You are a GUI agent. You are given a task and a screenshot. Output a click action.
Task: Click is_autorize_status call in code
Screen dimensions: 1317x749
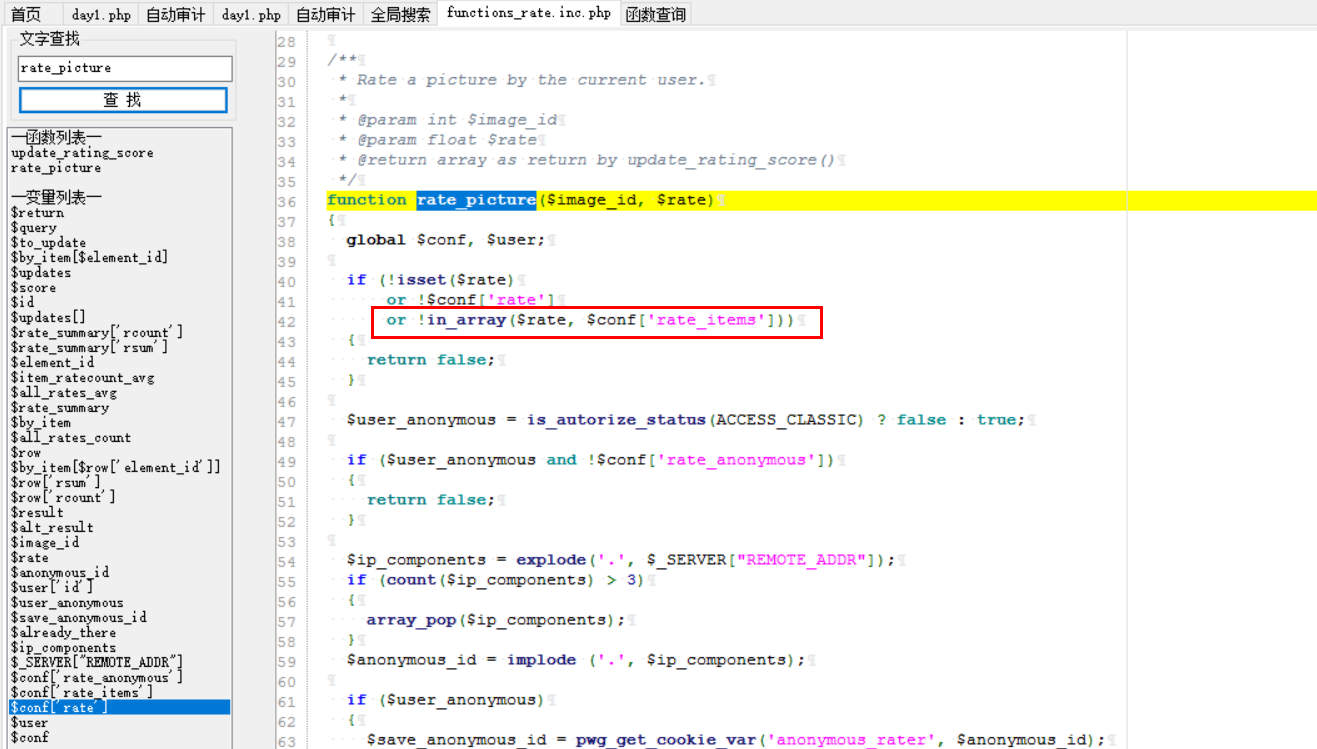tap(617, 420)
